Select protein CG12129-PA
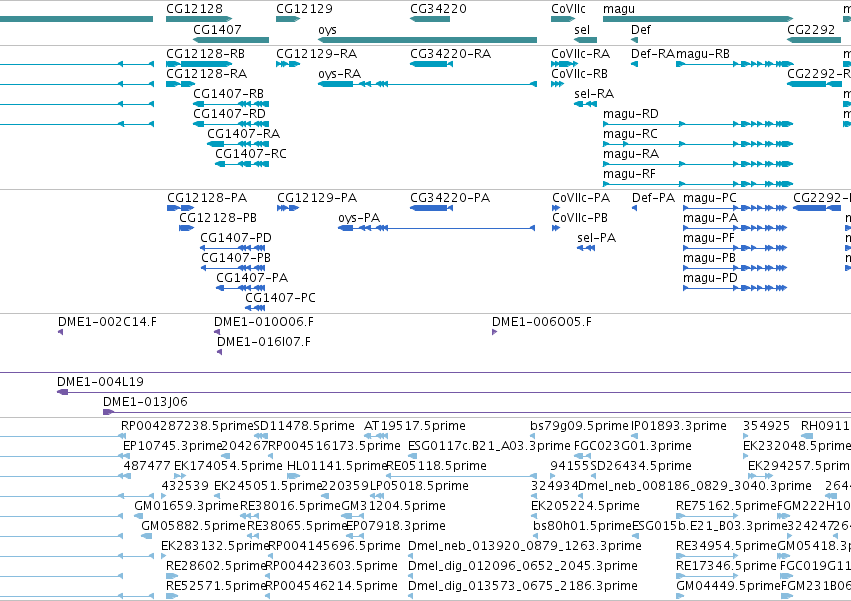Screen dimensions: 851x601 pyautogui.click(x=288, y=208)
